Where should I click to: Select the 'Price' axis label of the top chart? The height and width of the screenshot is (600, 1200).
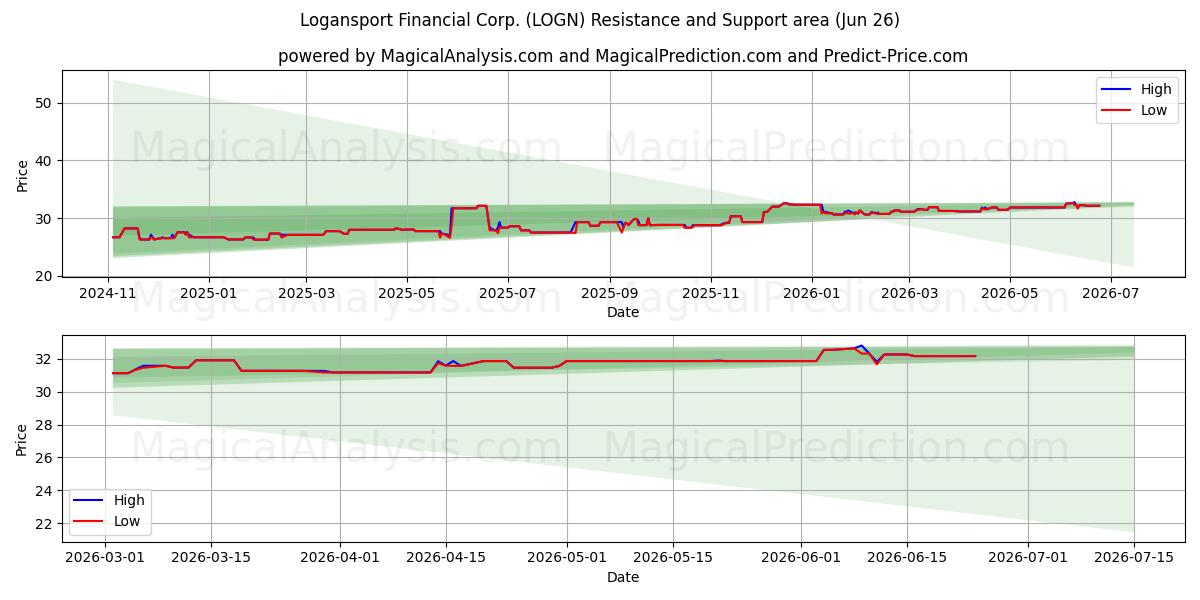(23, 174)
